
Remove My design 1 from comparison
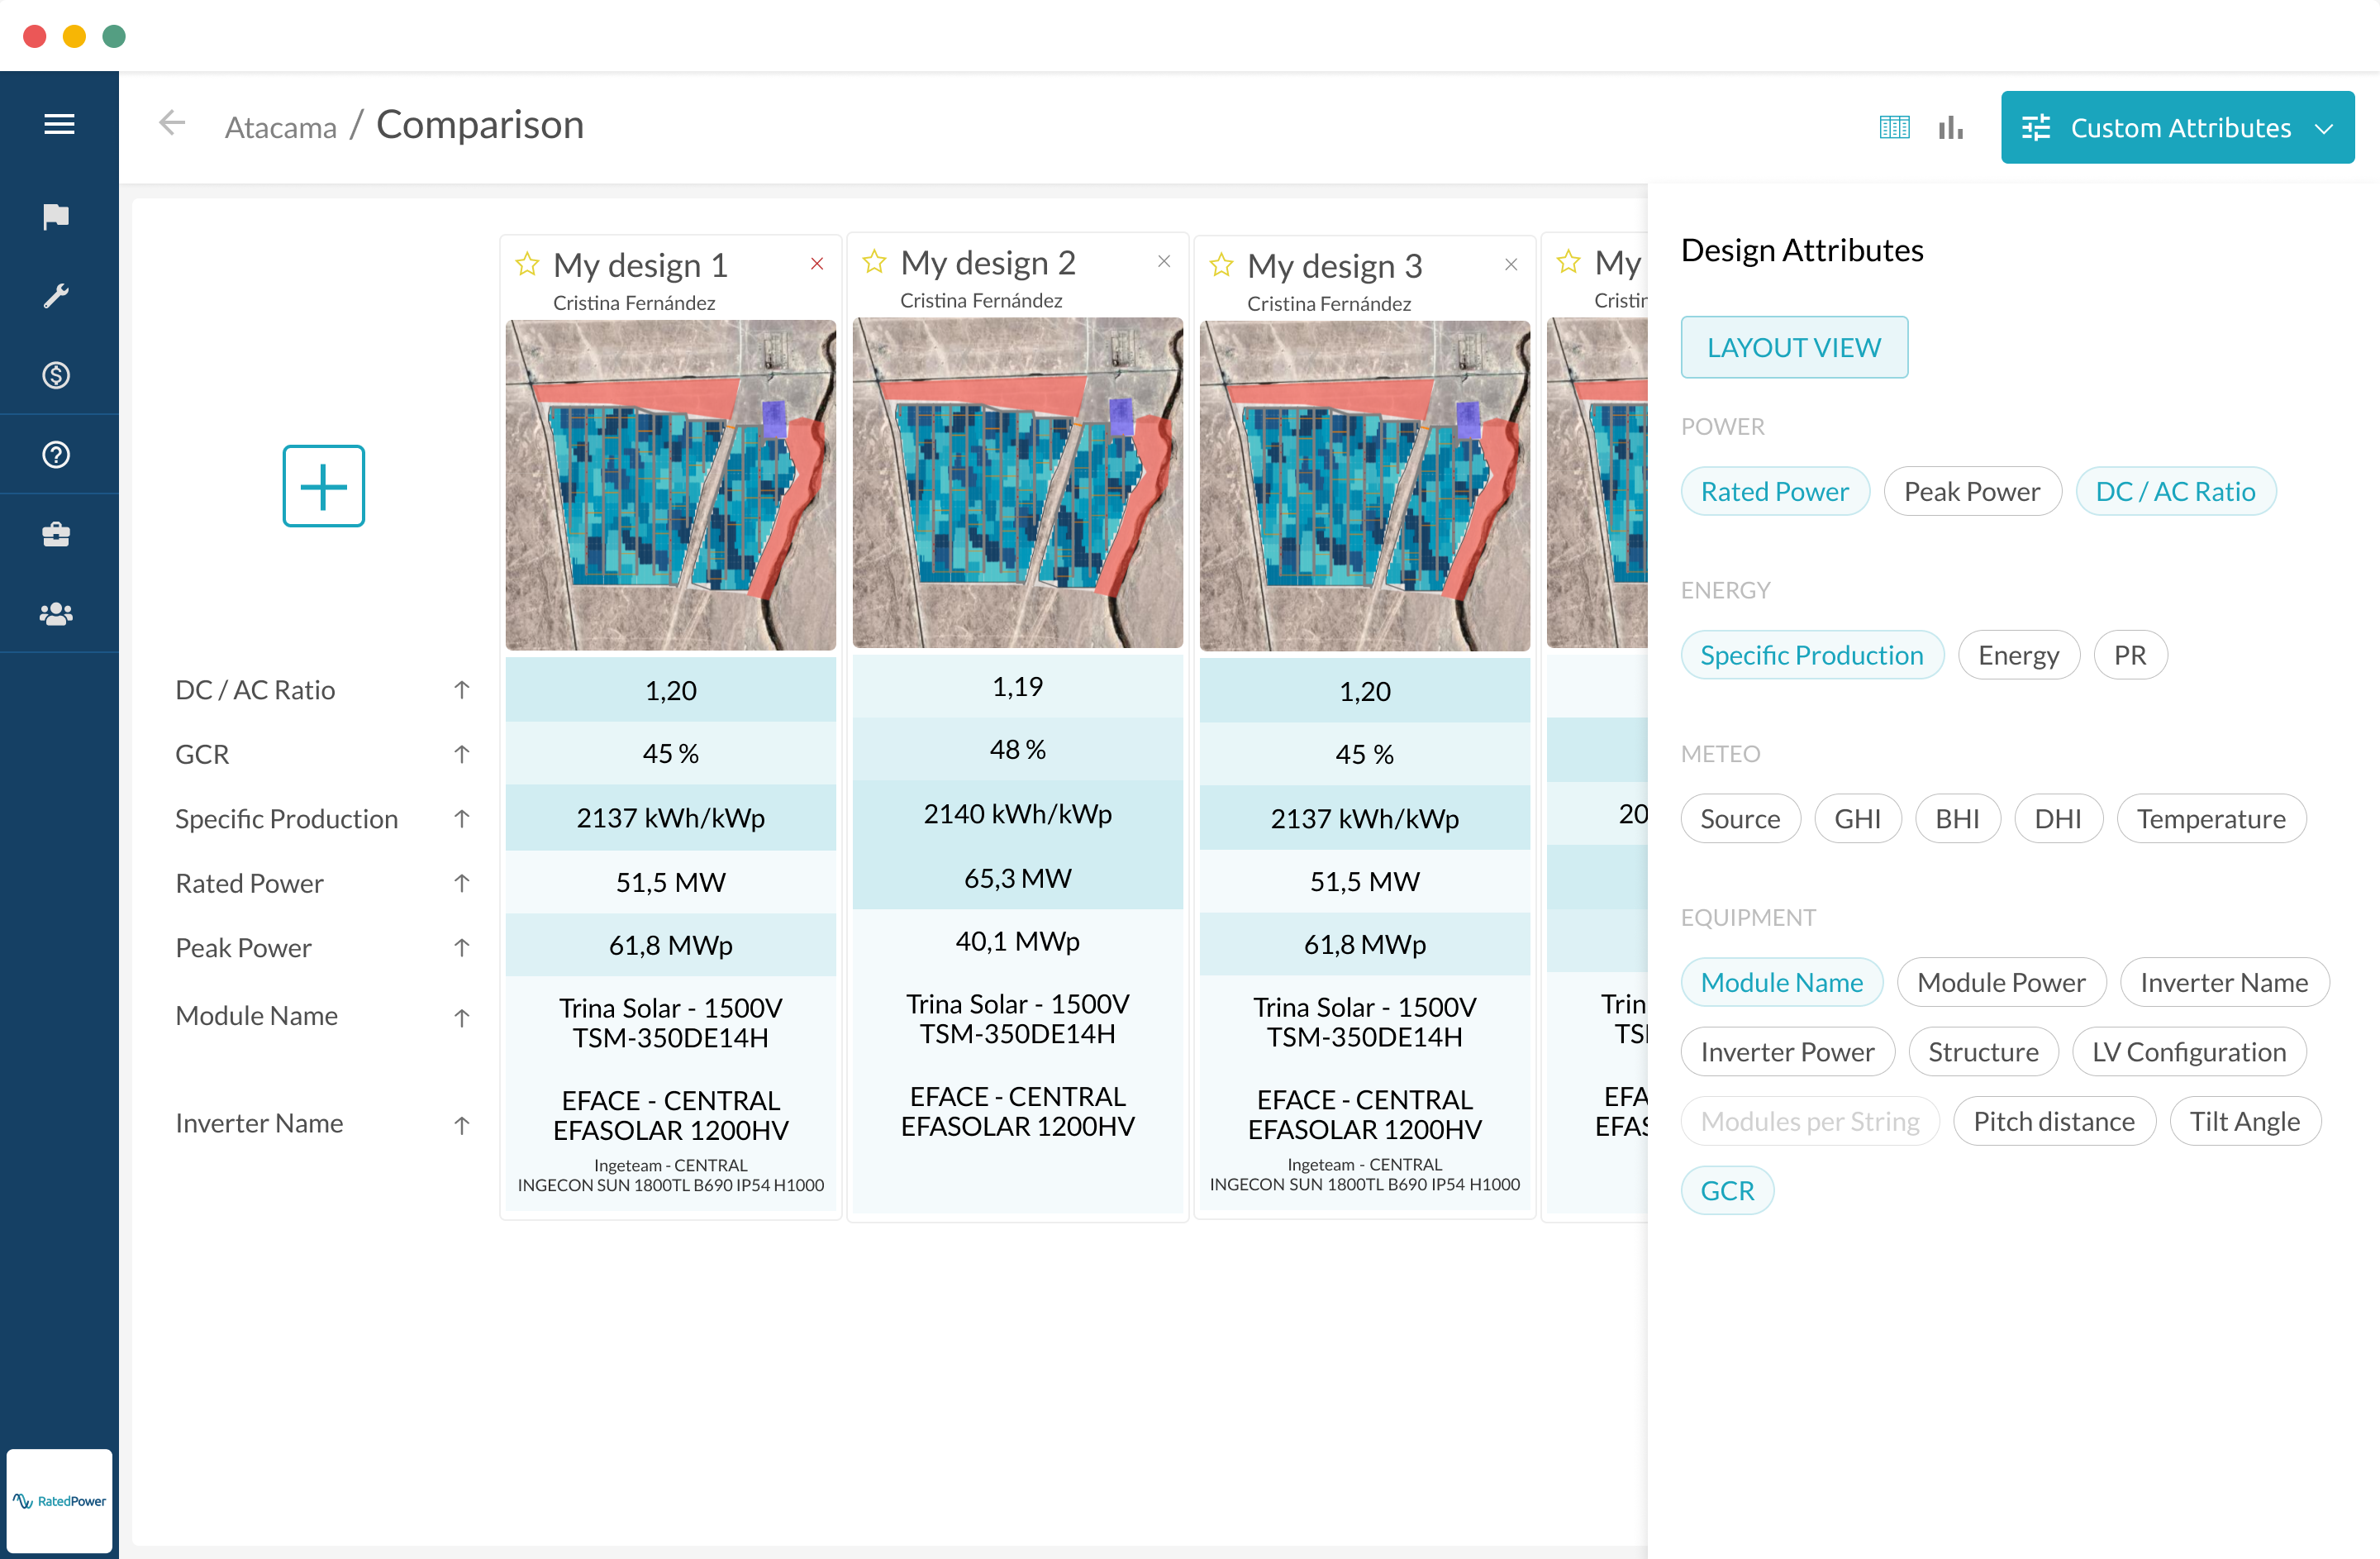pos(817,263)
